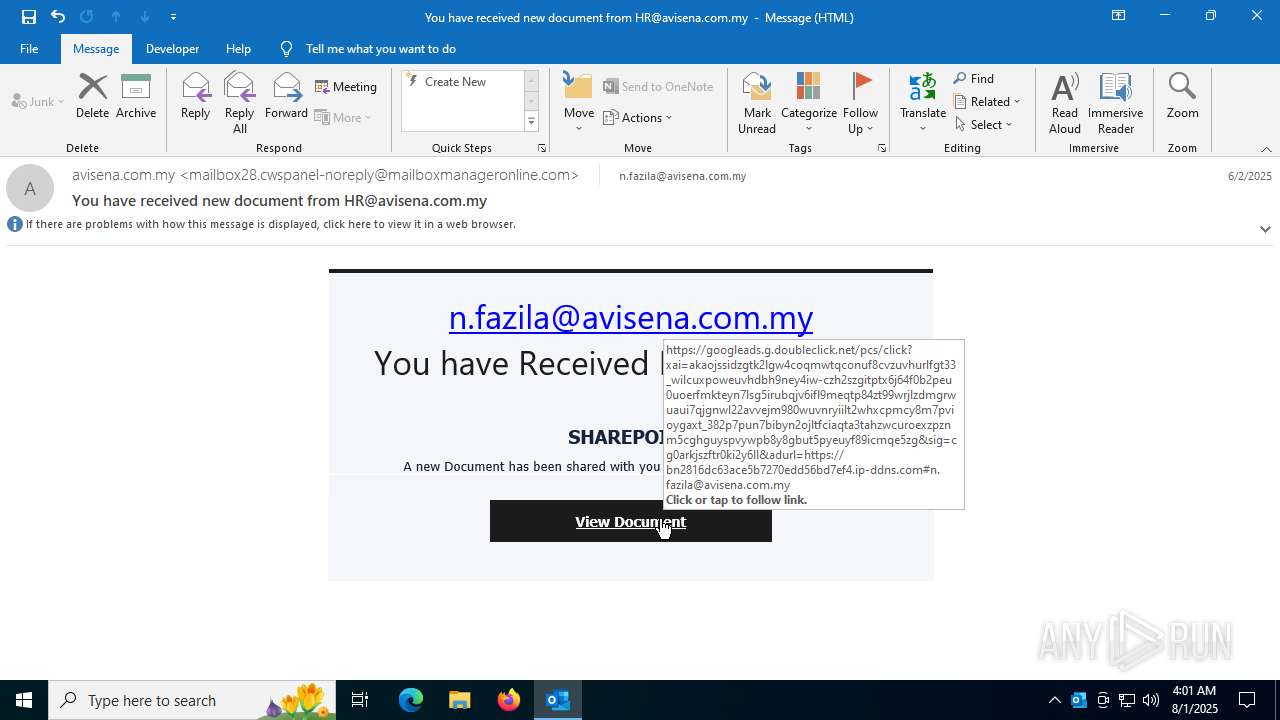Click view in web browser info bar
1280x720 pixels.
[x=270, y=224]
